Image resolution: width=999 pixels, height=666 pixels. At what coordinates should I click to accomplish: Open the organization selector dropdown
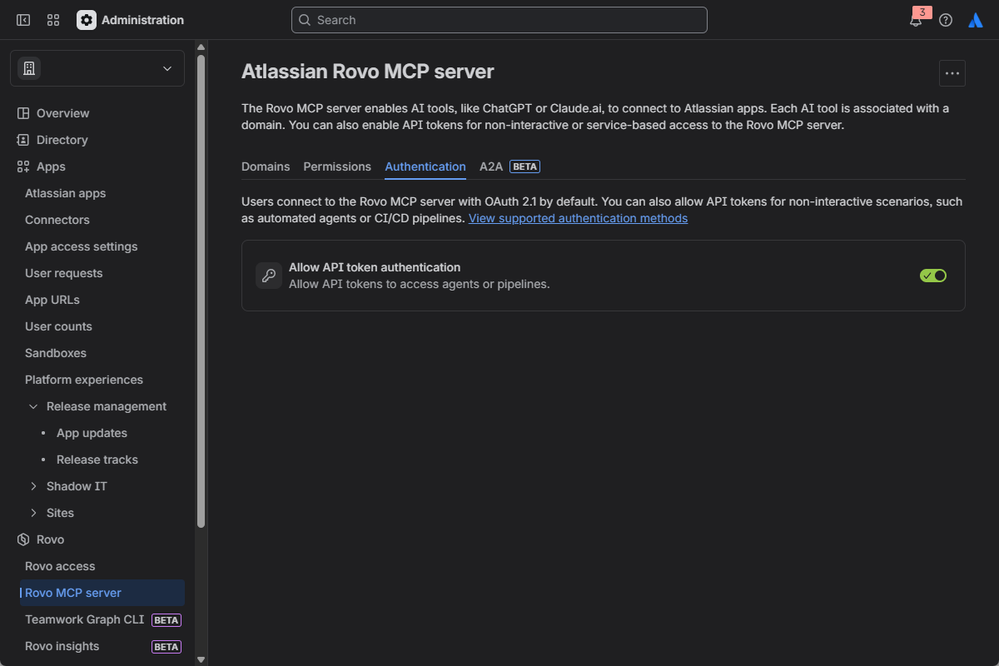(x=97, y=68)
